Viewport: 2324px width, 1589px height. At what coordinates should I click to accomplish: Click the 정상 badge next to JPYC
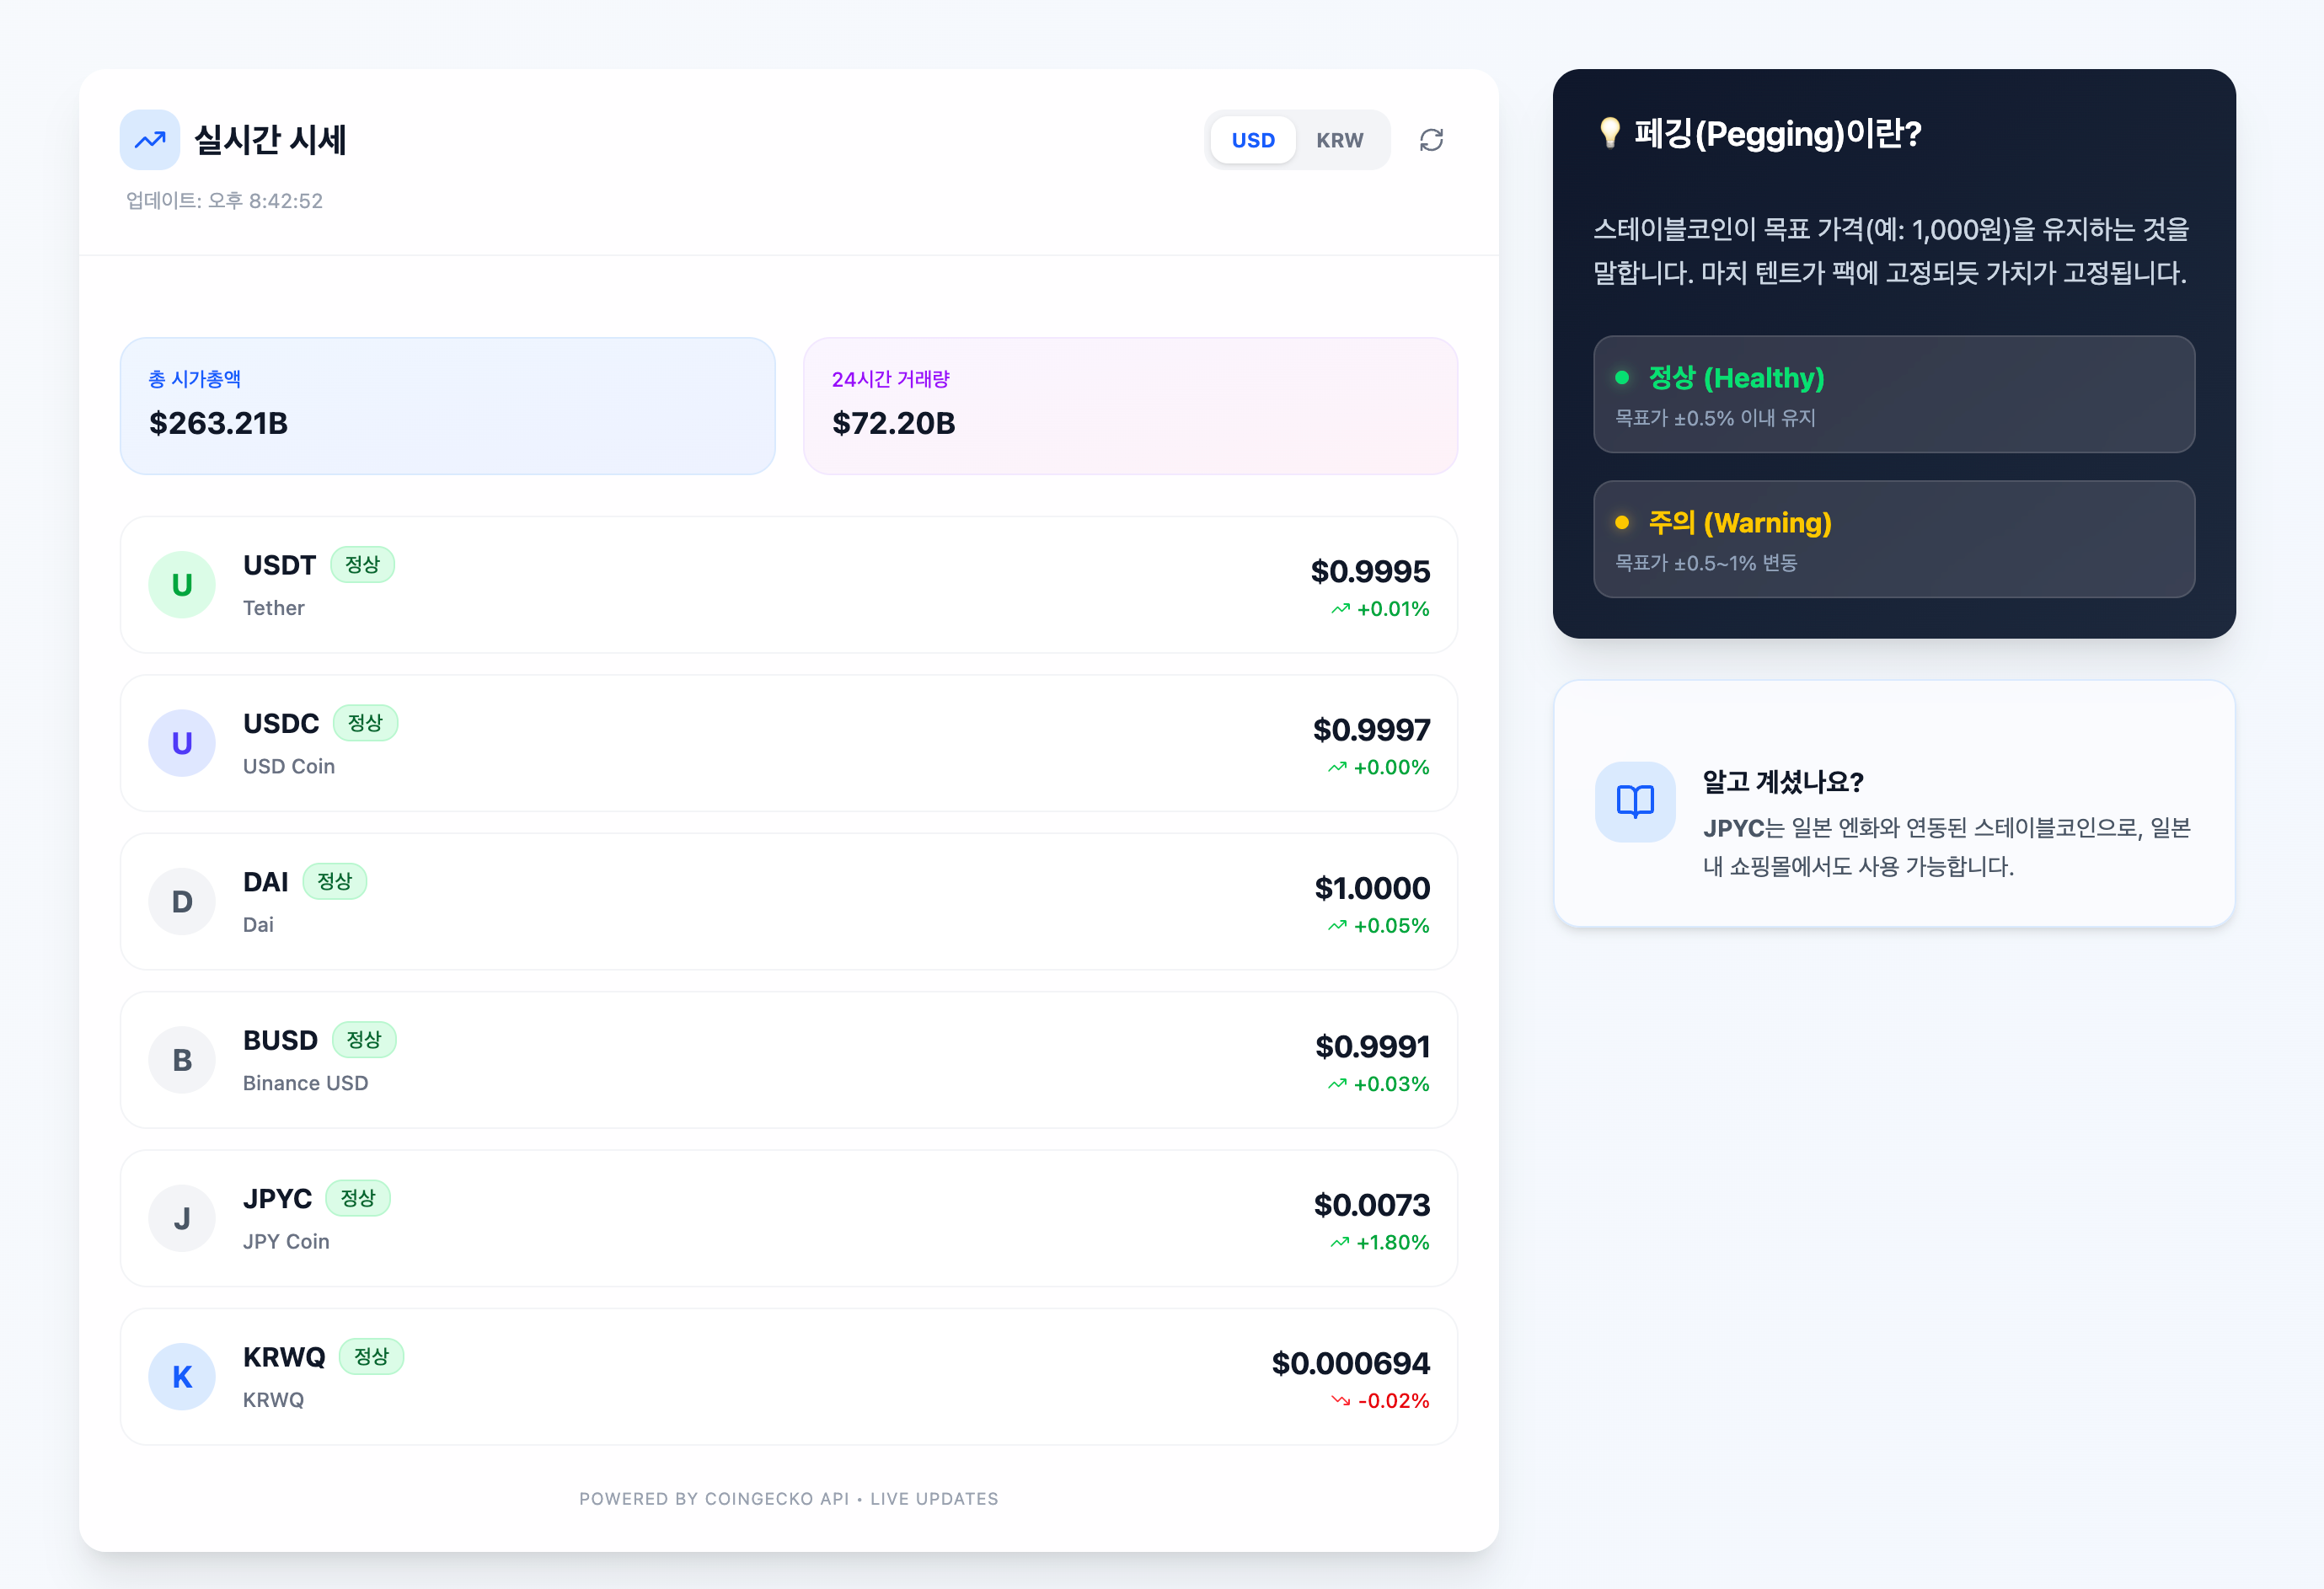(358, 1198)
